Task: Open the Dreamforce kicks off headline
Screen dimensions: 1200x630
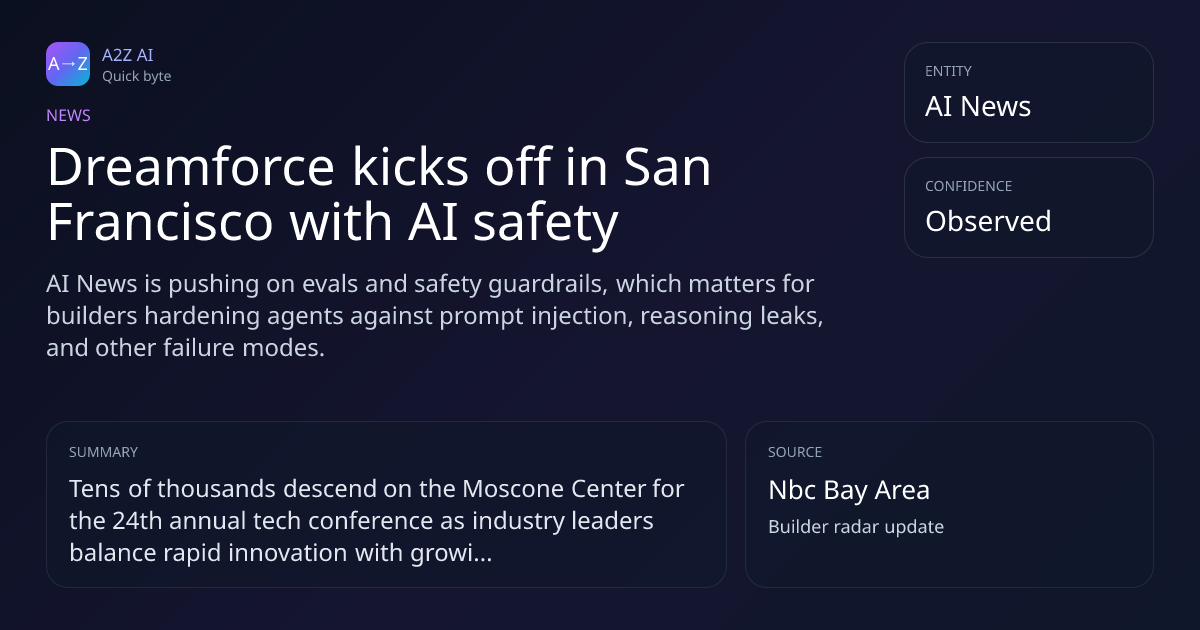Action: point(379,195)
